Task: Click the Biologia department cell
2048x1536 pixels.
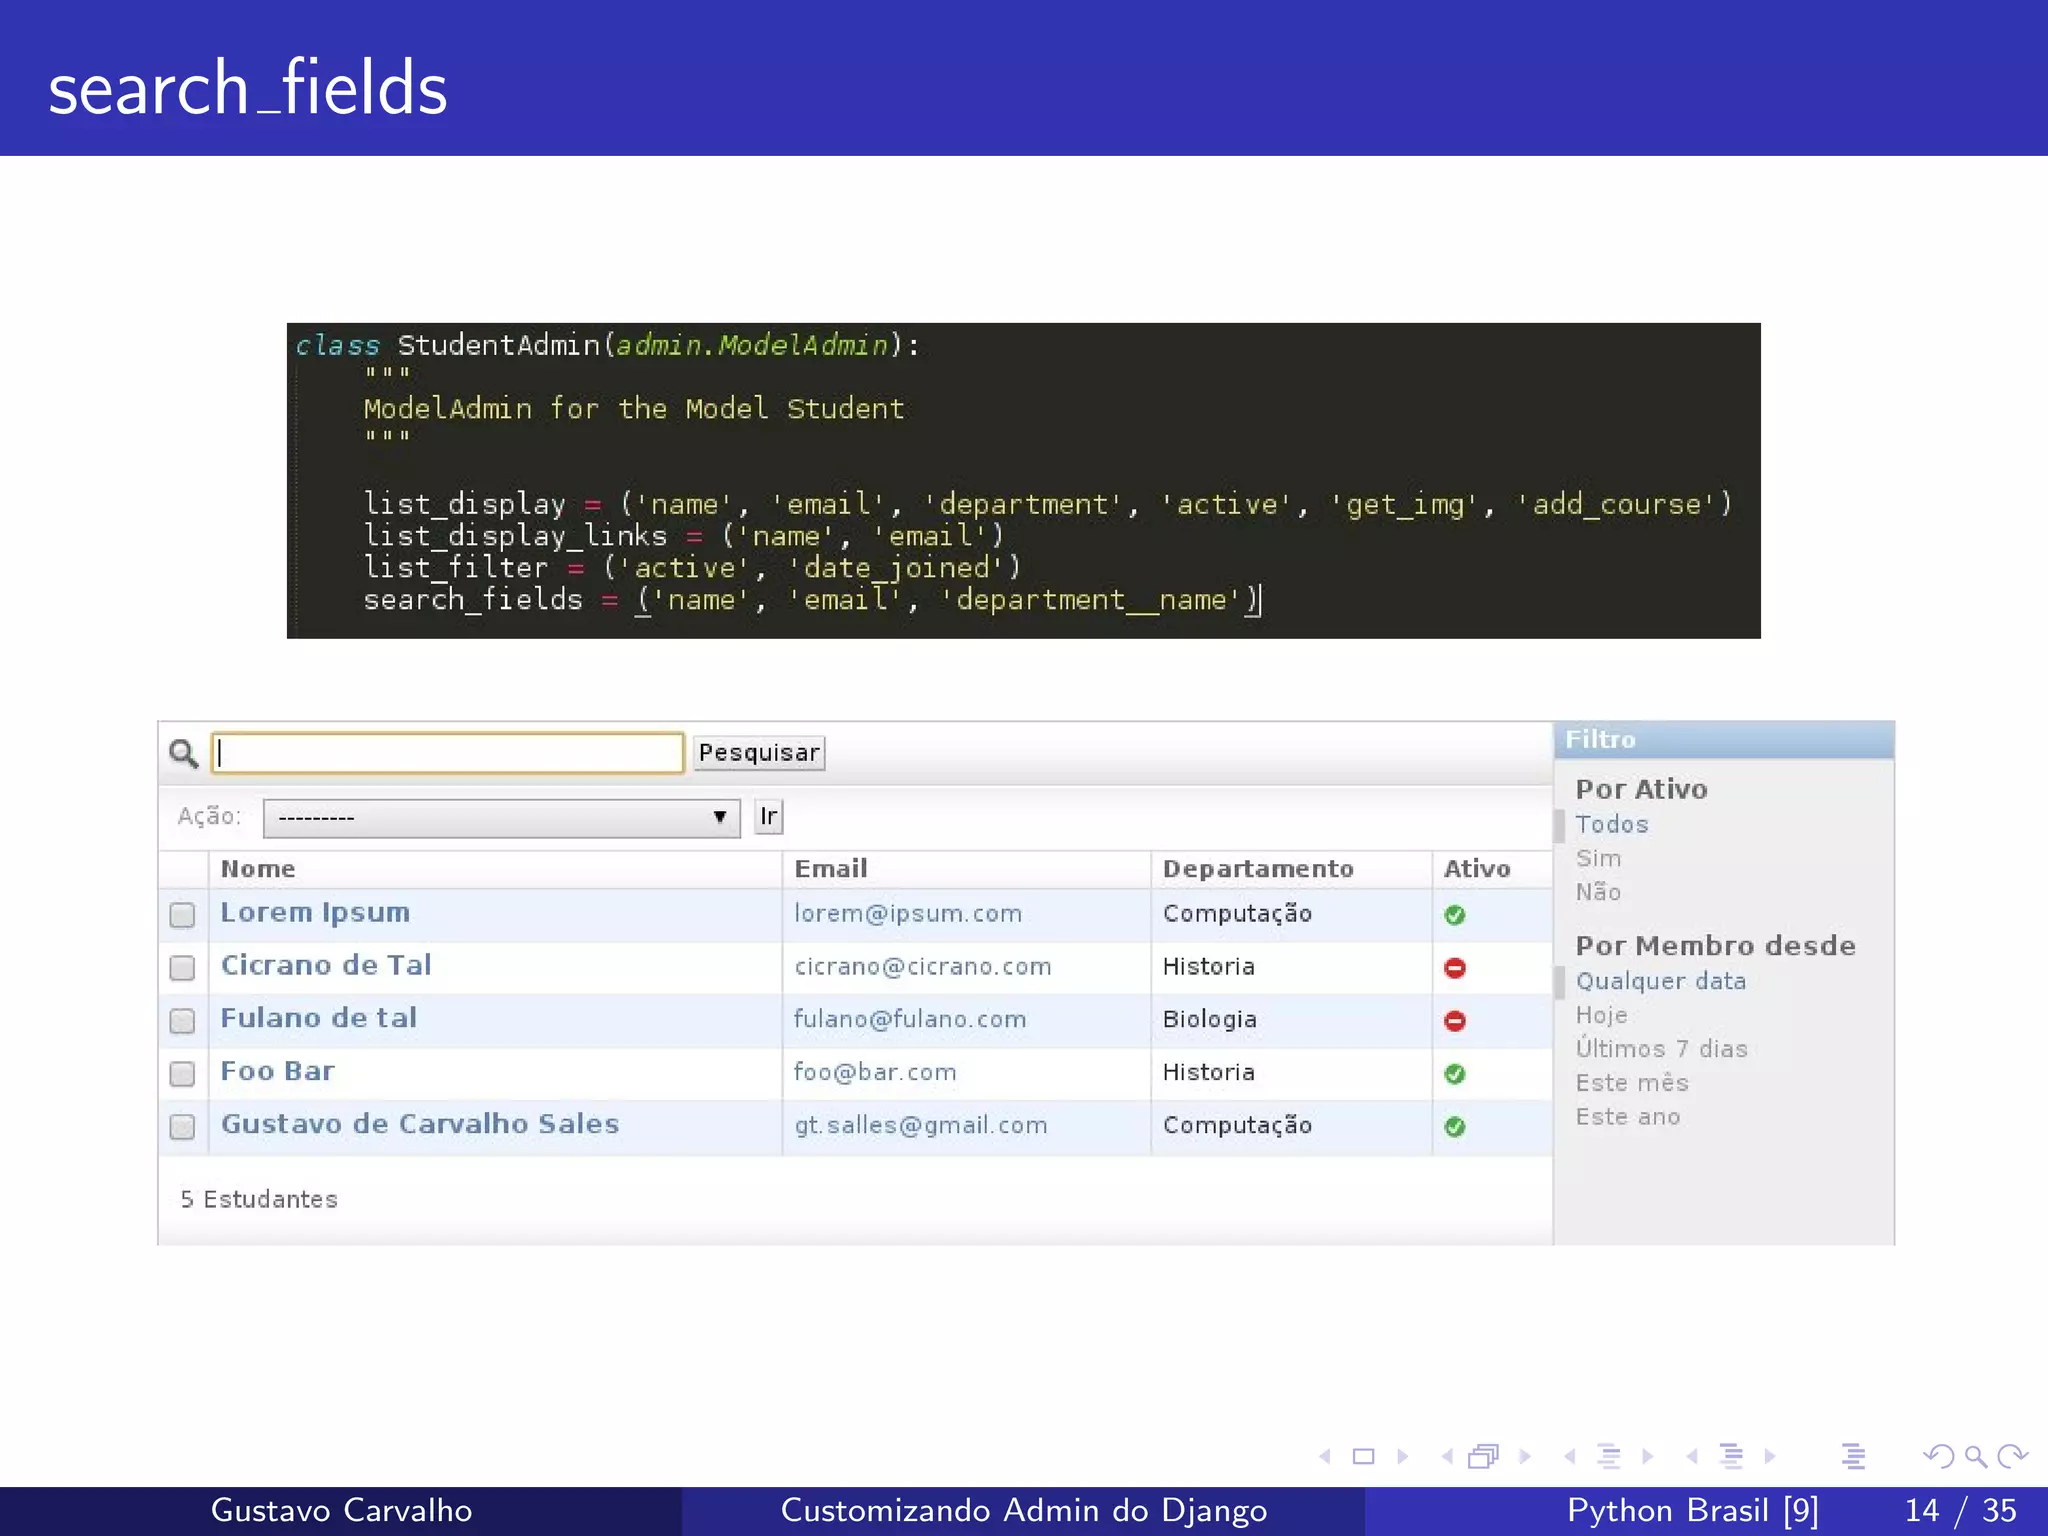Action: pos(1210,1020)
